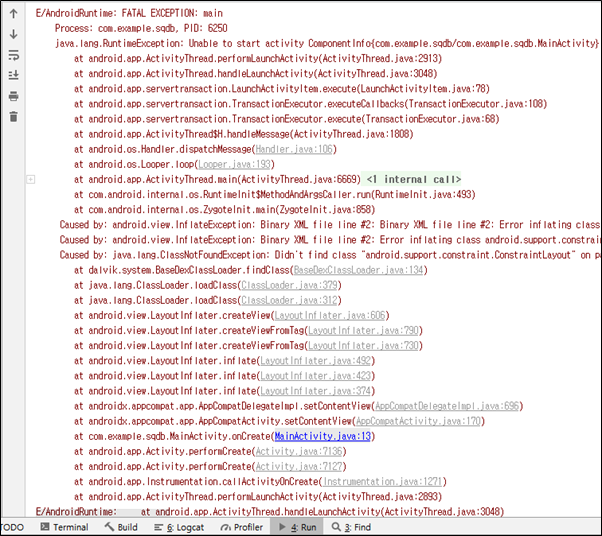The height and width of the screenshot is (536, 602).
Task: Click the LaunchActivityItem.execute stack line
Action: point(282,89)
